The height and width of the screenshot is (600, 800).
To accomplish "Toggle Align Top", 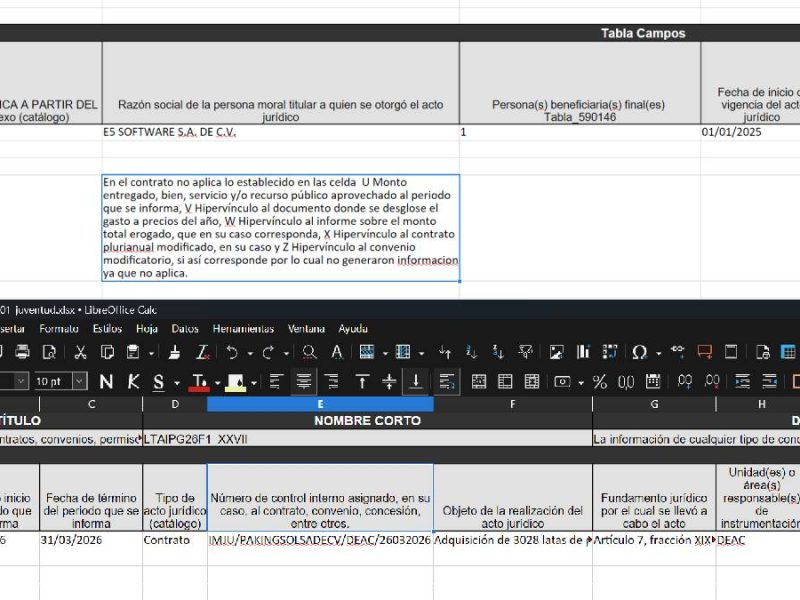I will [x=362, y=382].
